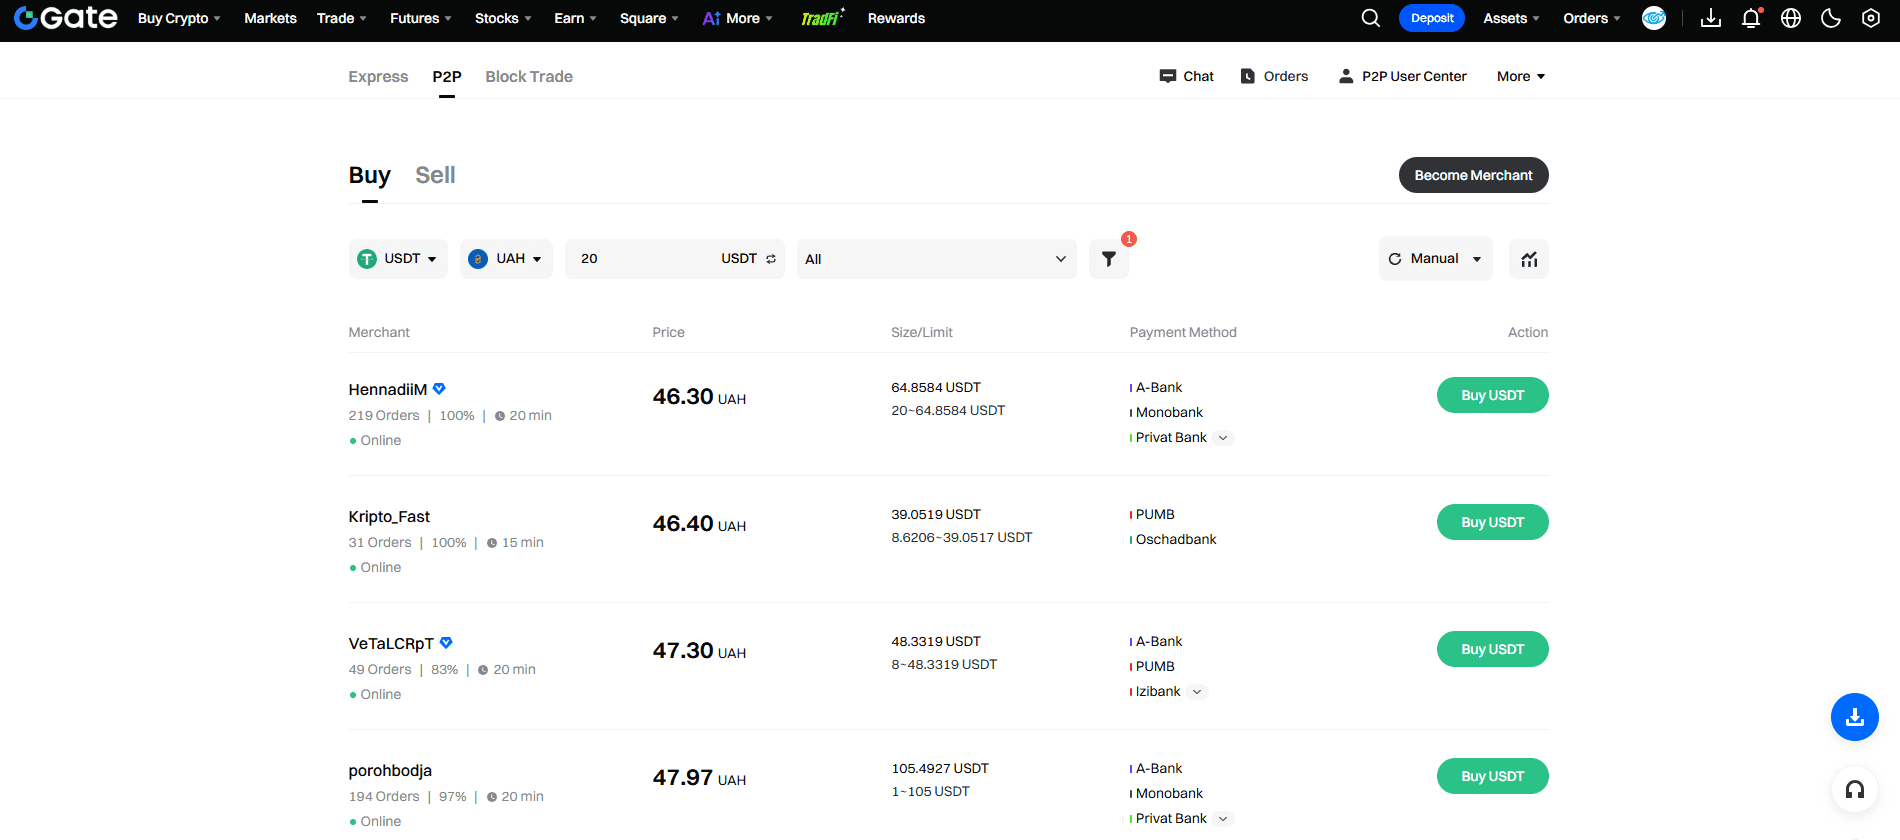Viewport: 1900px width, 840px height.
Task: Expand the Earn menu
Action: [575, 18]
